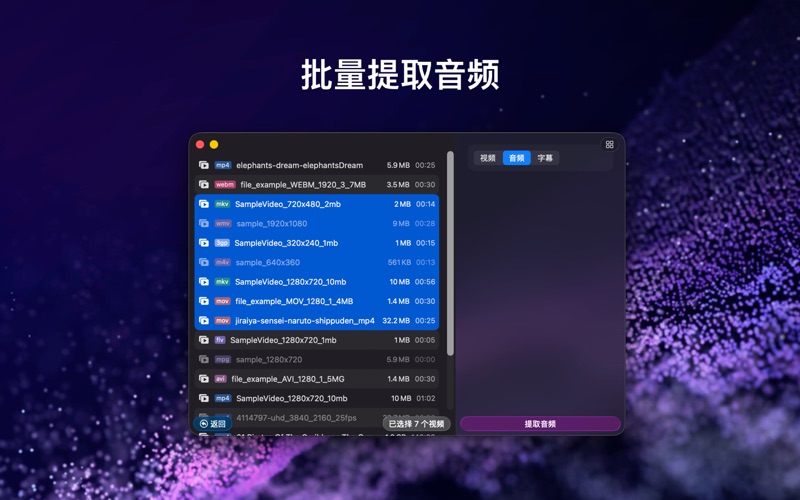Select jiraiya-sensei-naruto-shippuden_mp4 file name
This screenshot has width=800, height=500.
point(305,320)
